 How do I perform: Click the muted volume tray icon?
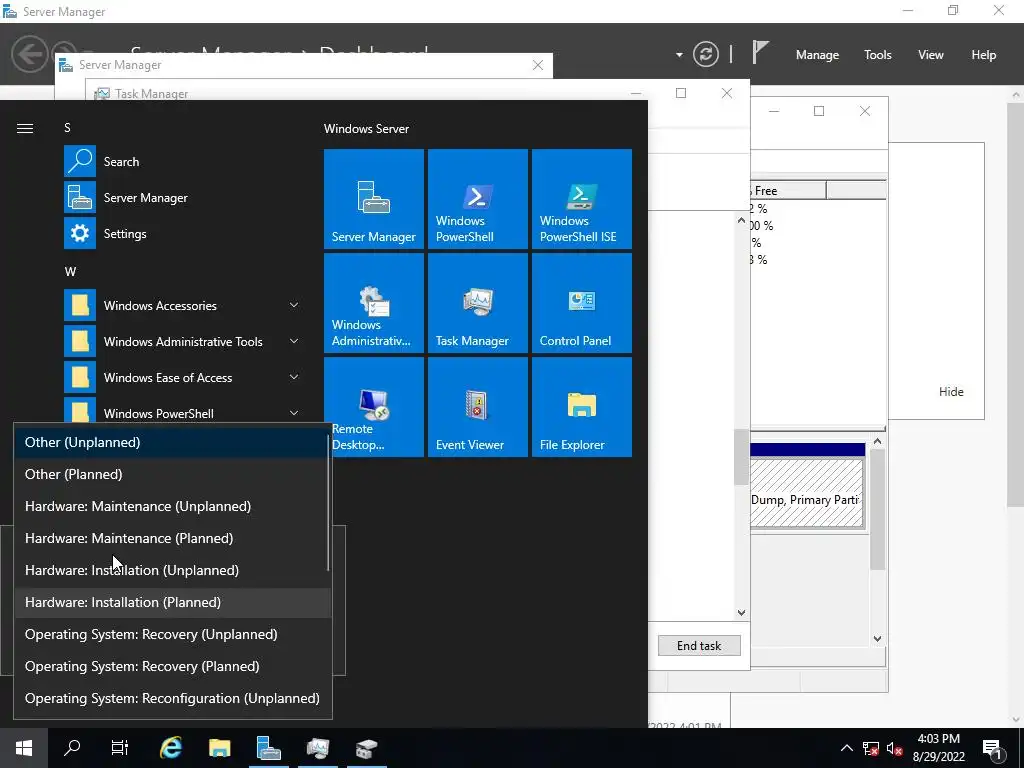pyautogui.click(x=895, y=748)
